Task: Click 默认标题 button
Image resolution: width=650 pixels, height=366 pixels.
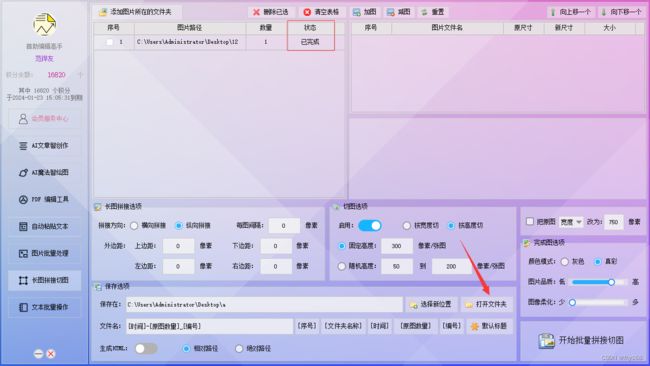Action: [x=490, y=326]
